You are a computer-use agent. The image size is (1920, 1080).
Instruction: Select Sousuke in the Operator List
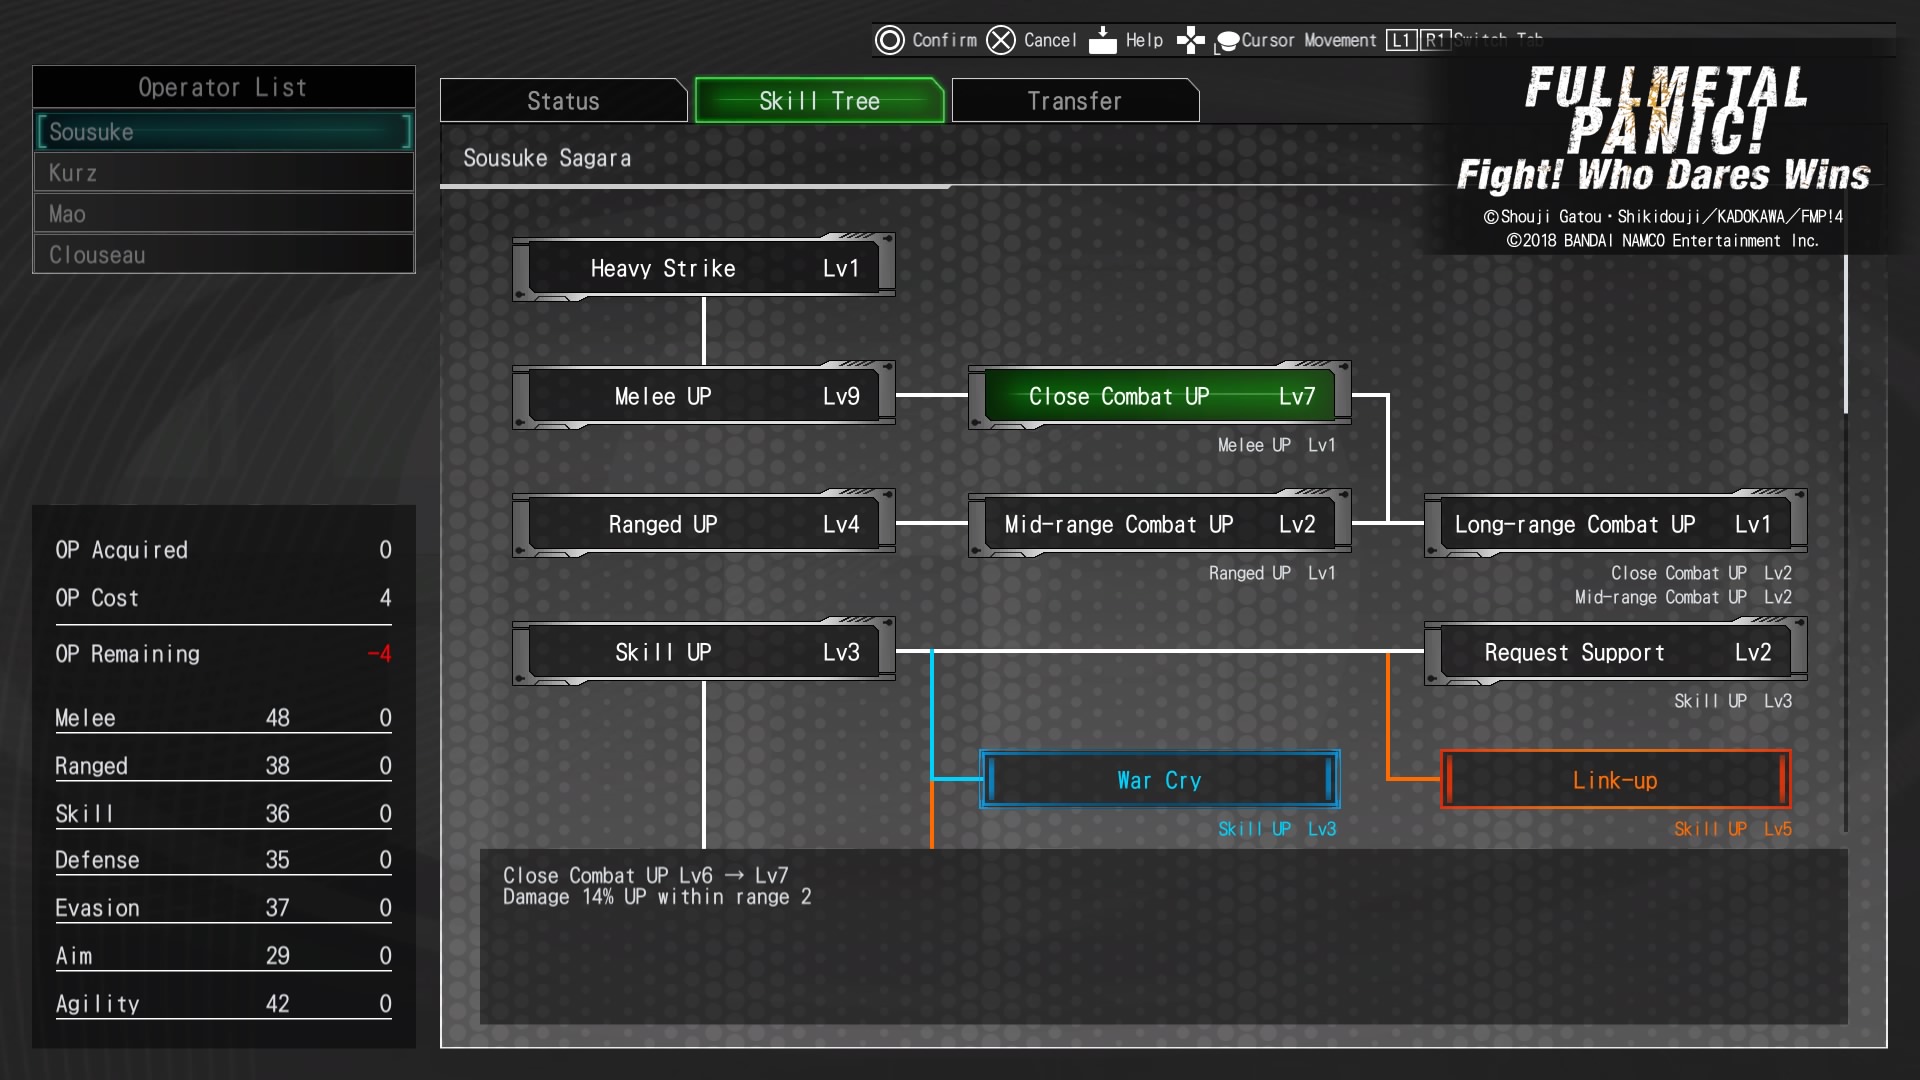pyautogui.click(x=224, y=132)
